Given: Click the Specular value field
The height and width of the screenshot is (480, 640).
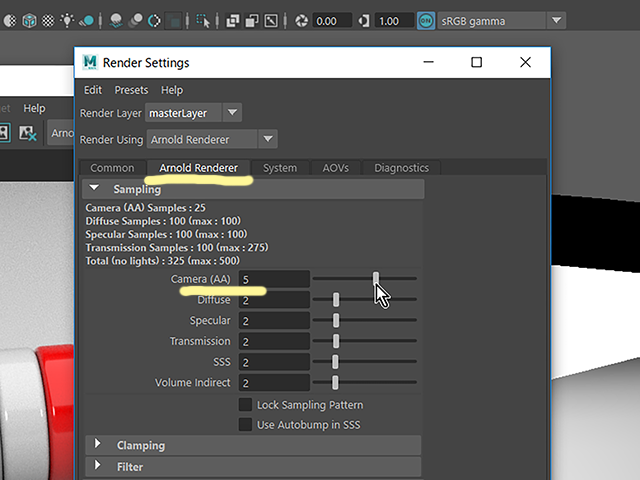Looking at the screenshot, I should pos(274,321).
